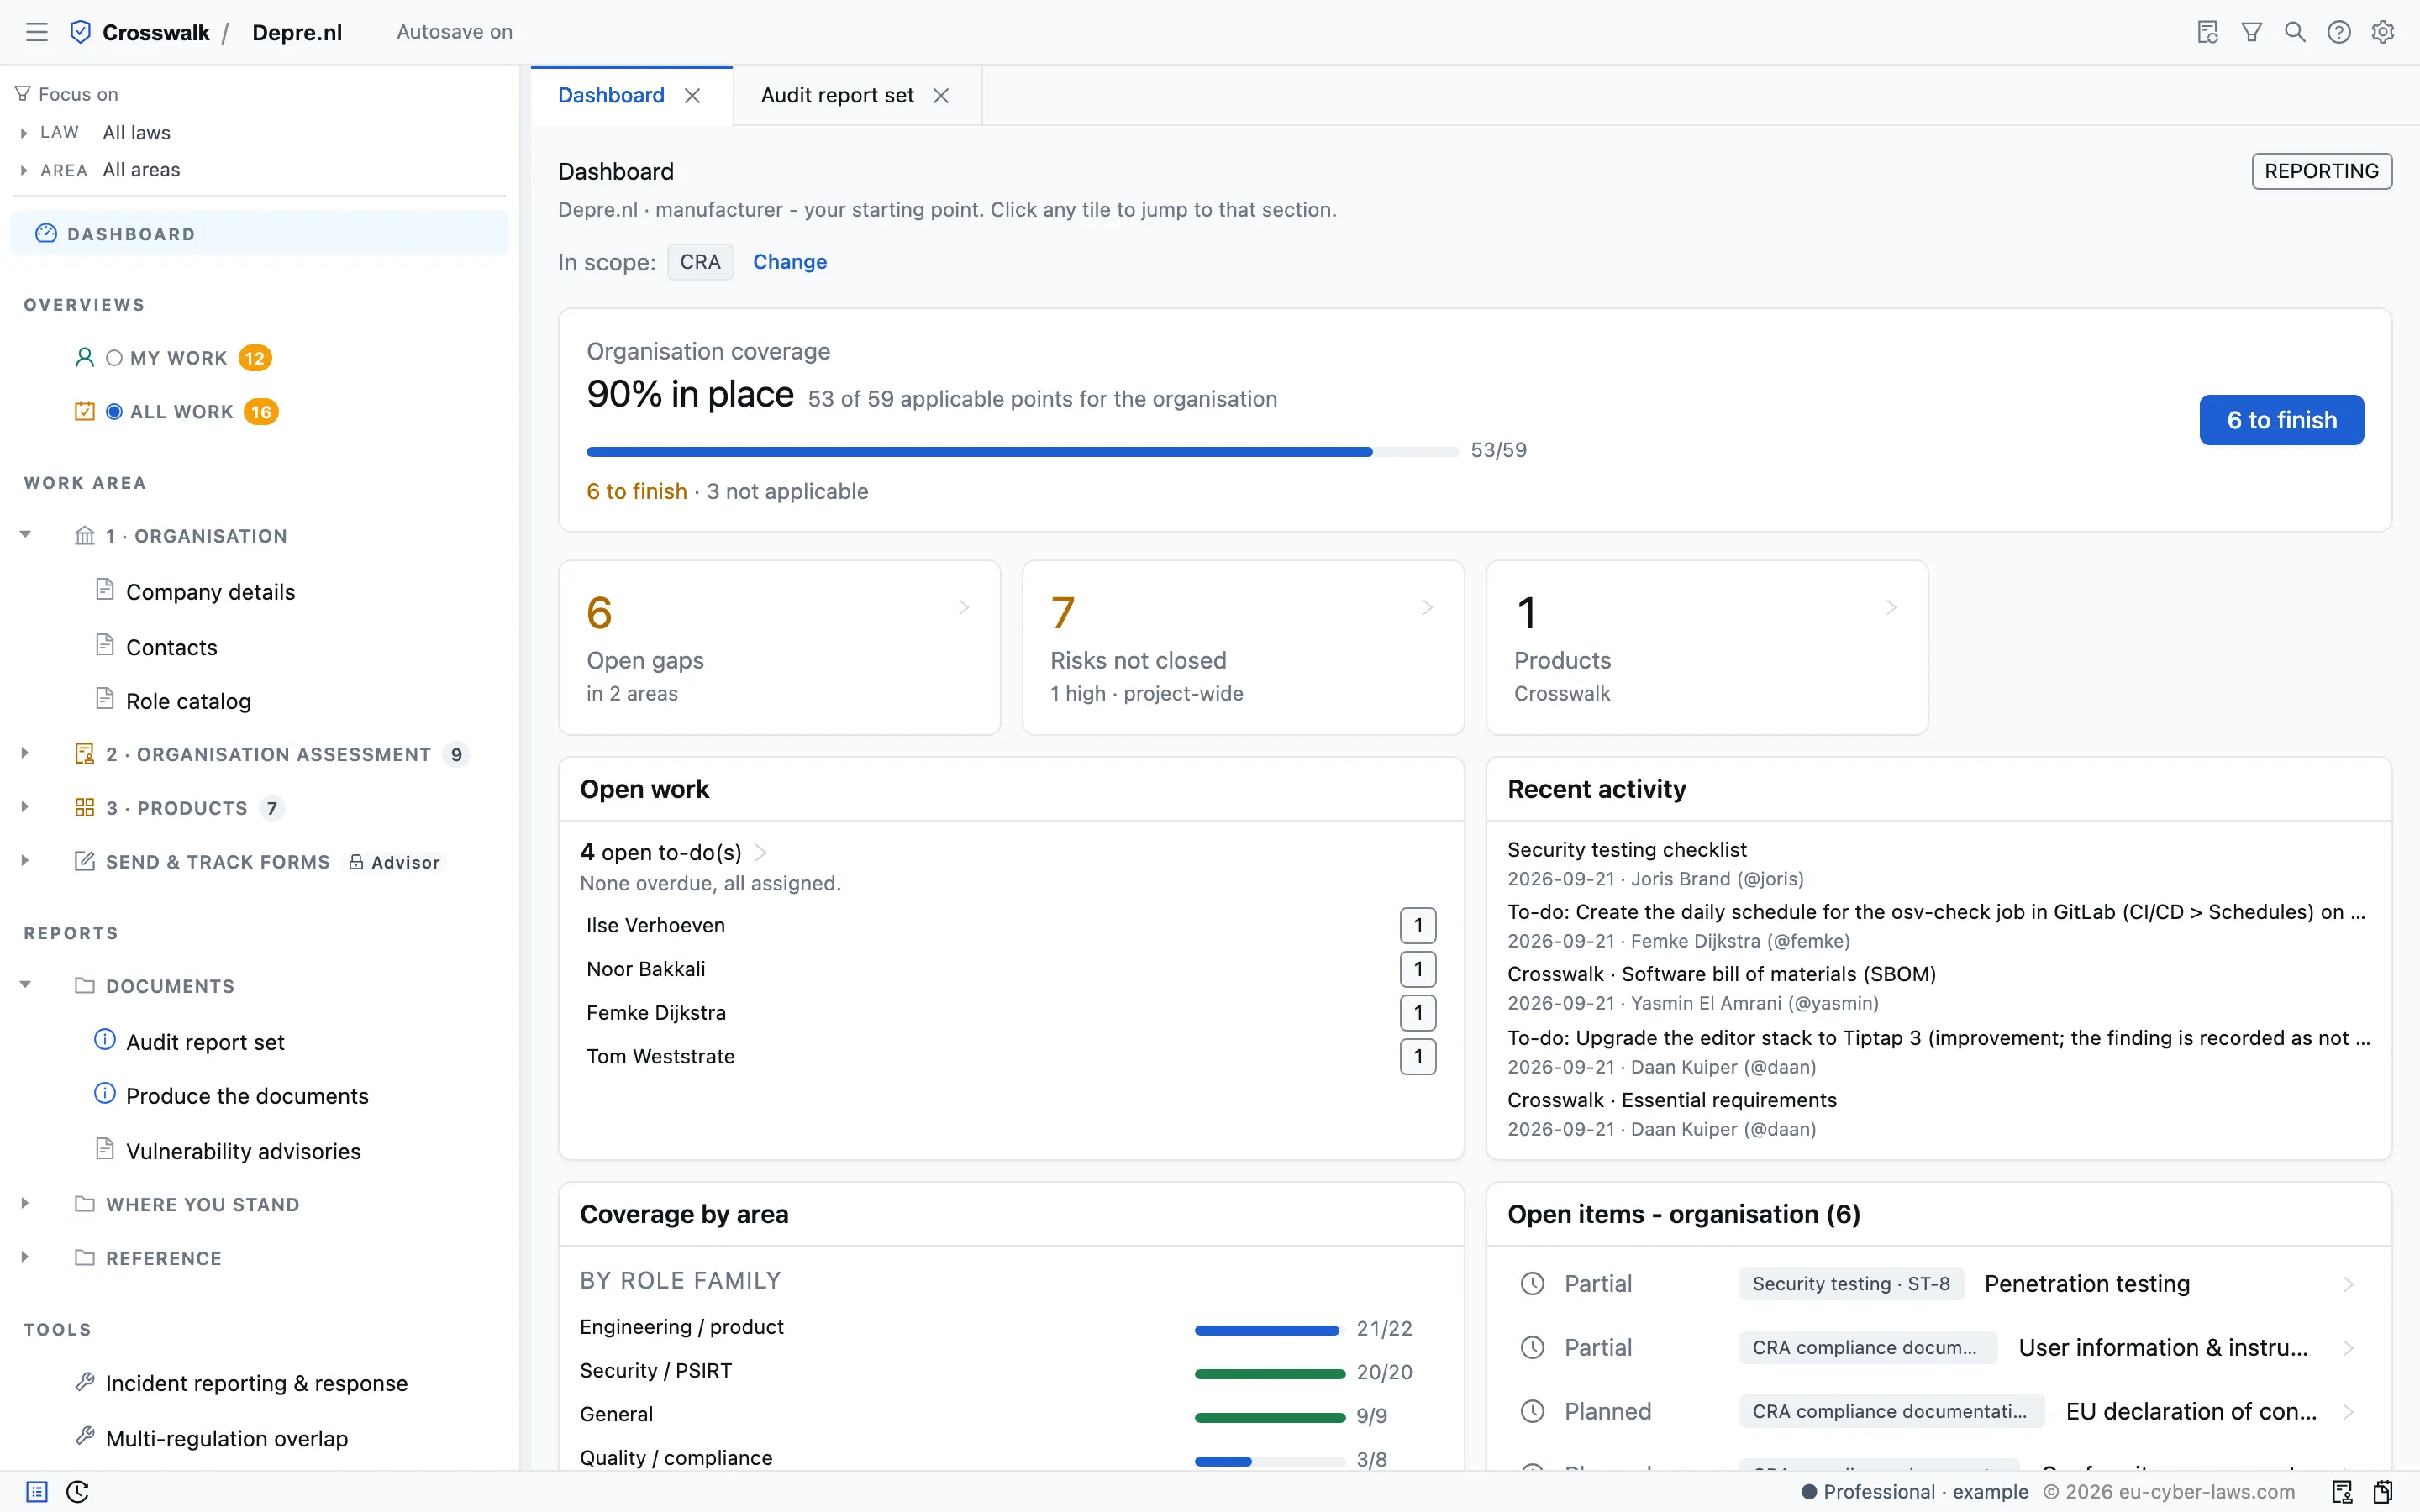Expand the Send & Track Forms section
Screen dimensions: 2420x1512
25,861
